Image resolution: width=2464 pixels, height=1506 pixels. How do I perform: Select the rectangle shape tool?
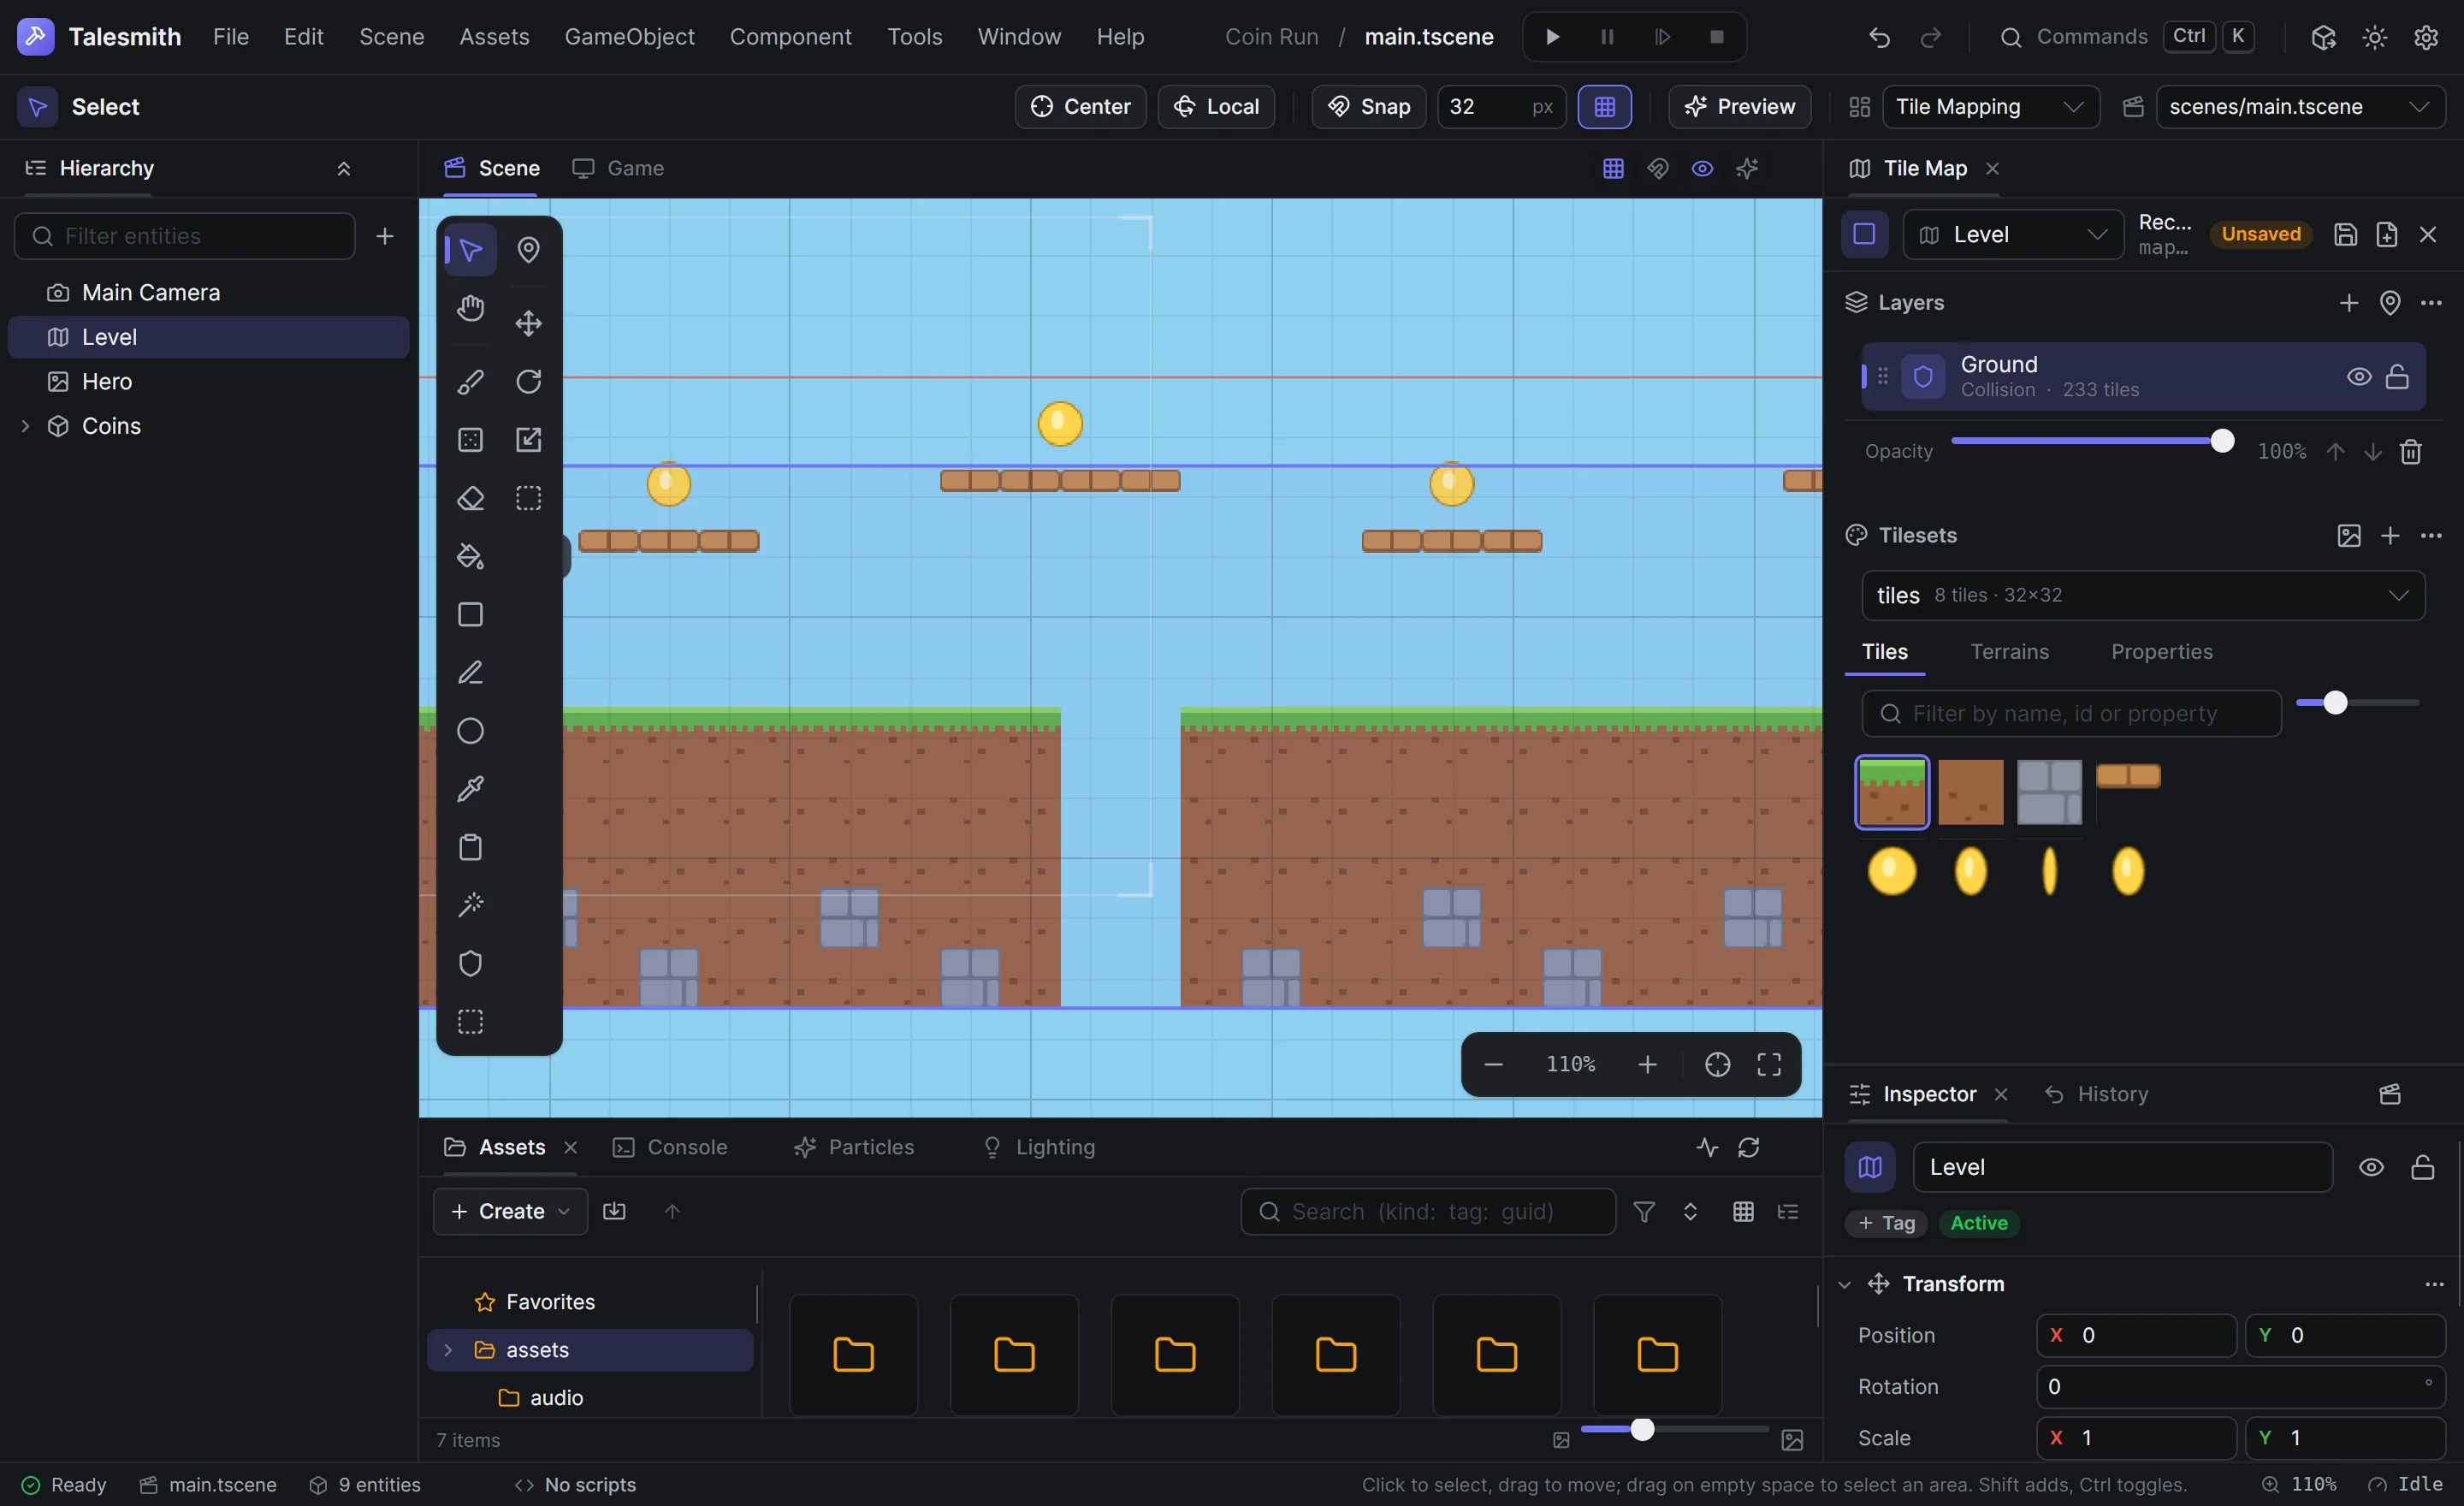(x=470, y=614)
